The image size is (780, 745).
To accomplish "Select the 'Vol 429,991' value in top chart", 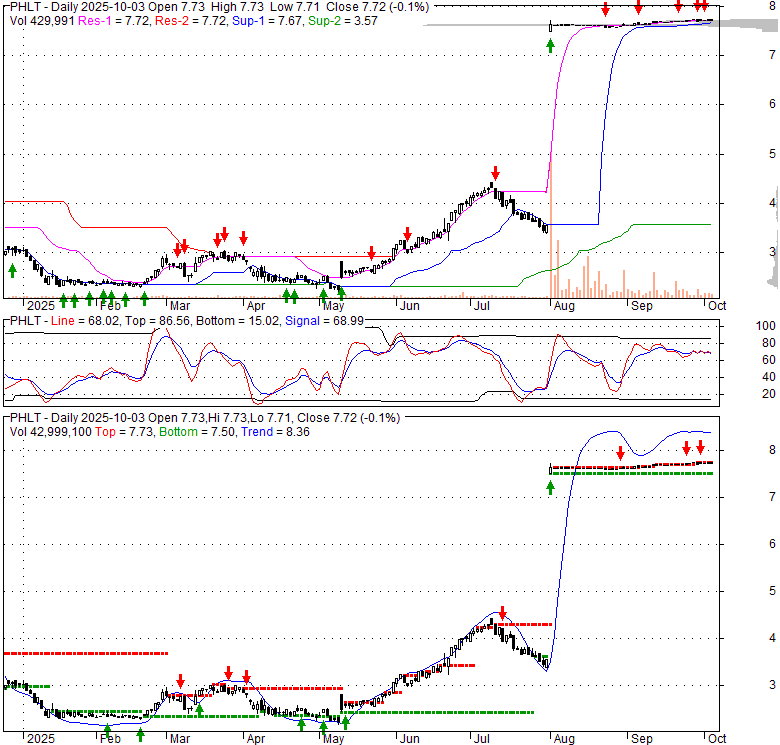I will [x=42, y=21].
